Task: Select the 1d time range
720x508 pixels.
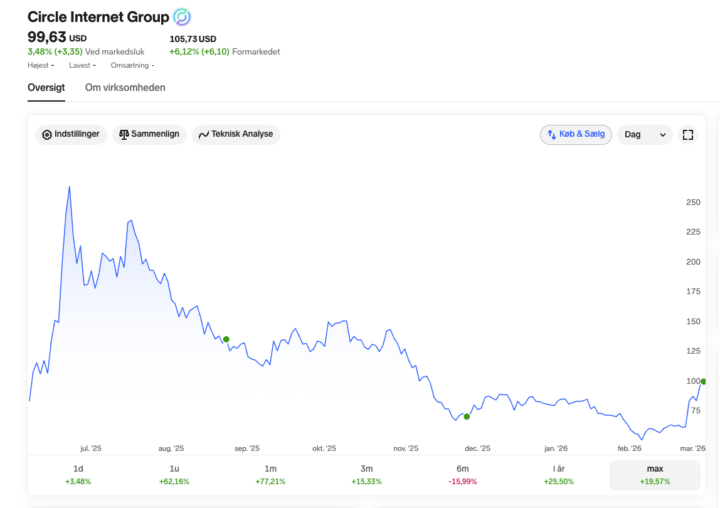Action: coord(78,474)
